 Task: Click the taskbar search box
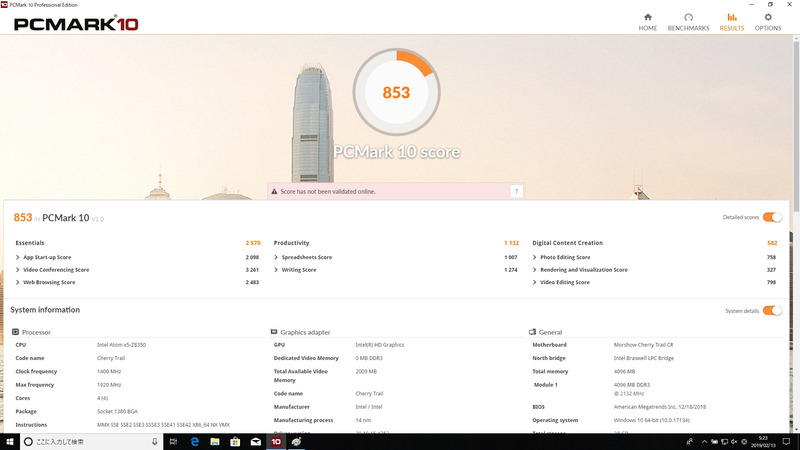point(91,442)
